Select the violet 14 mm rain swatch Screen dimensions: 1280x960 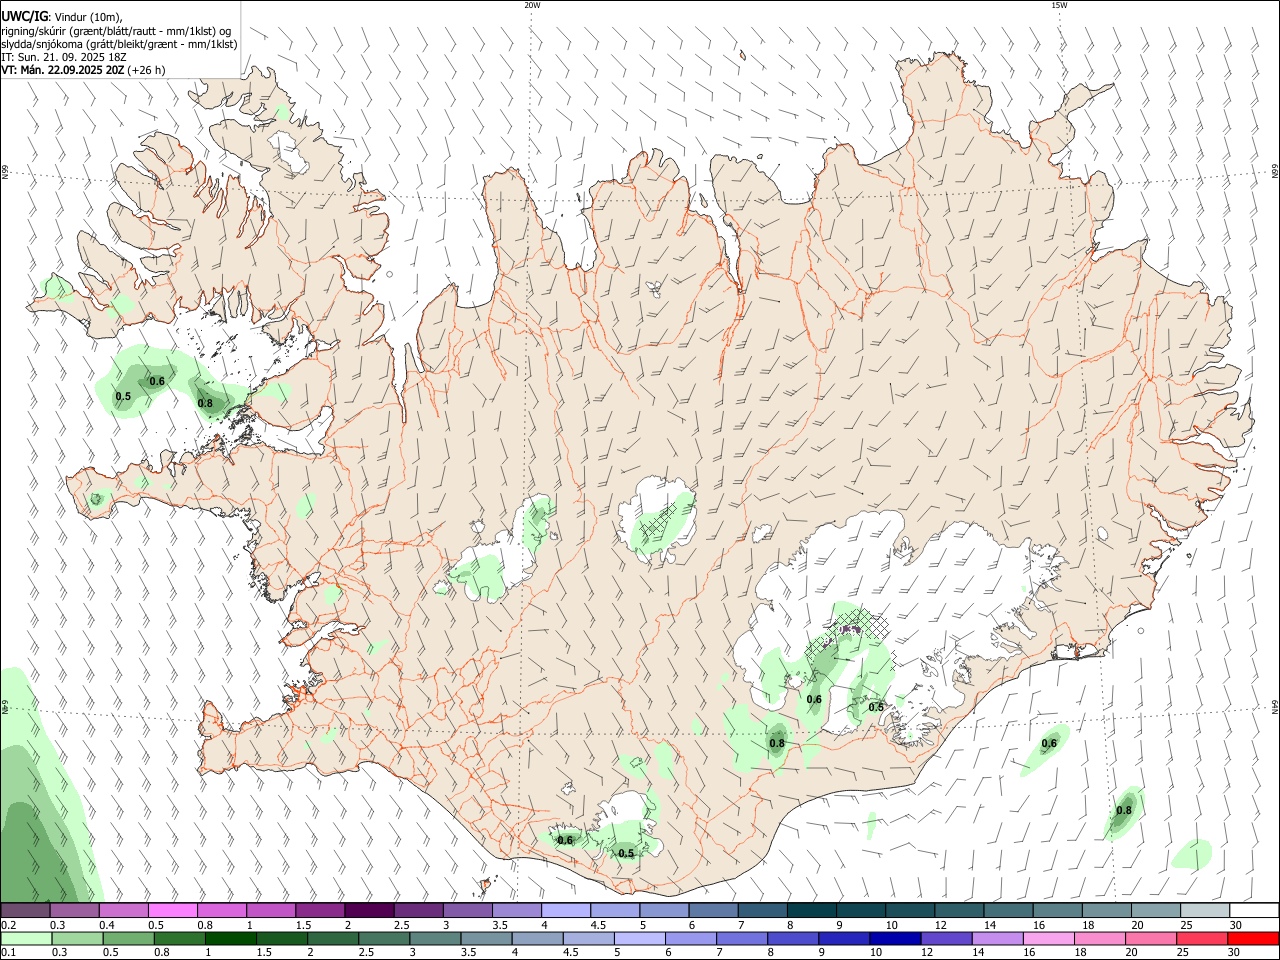click(x=997, y=938)
